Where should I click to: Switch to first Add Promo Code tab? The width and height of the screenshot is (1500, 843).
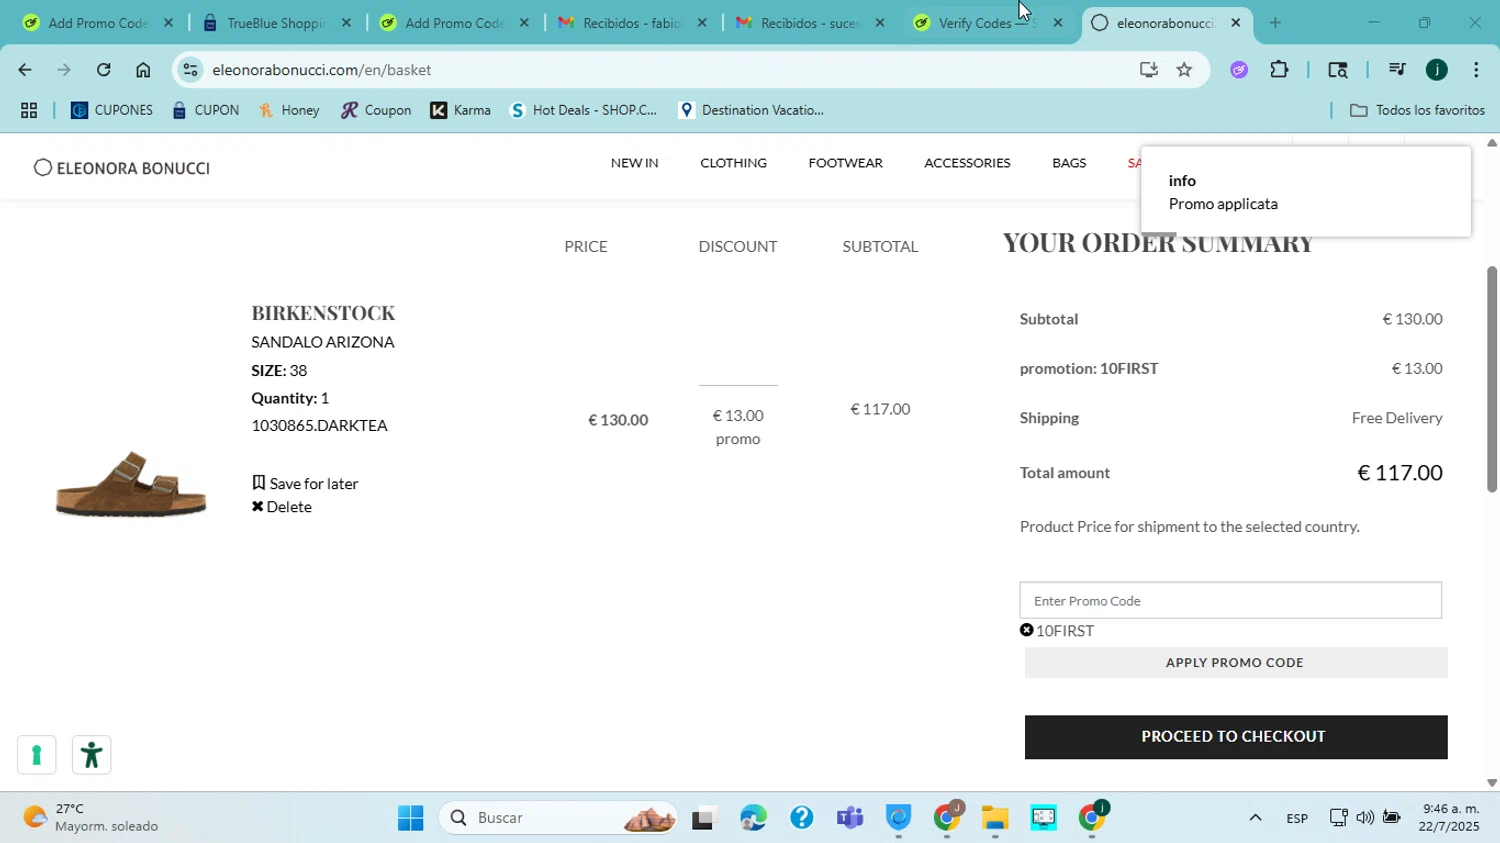pyautogui.click(x=96, y=22)
